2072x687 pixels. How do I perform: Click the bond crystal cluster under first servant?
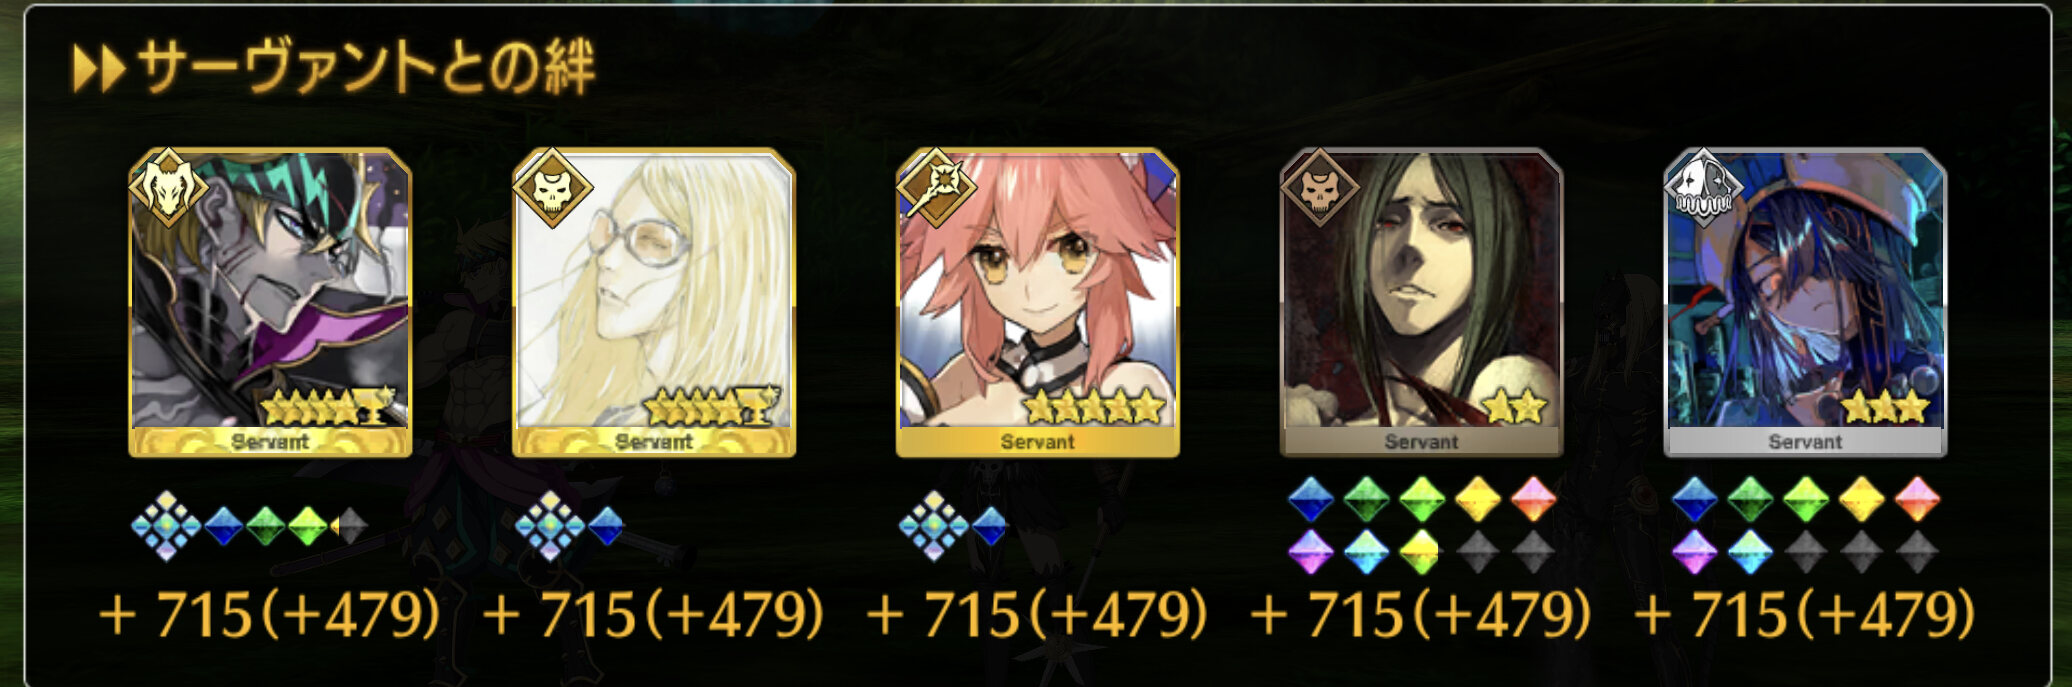(x=167, y=526)
